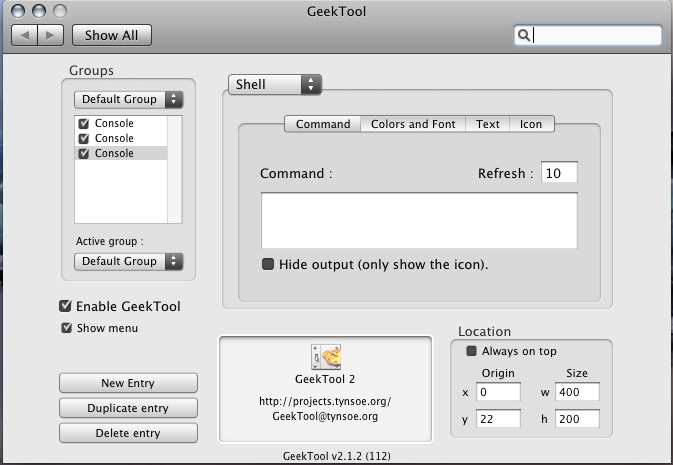
Task: Select the second Console entry in list
Action: [x=121, y=138]
